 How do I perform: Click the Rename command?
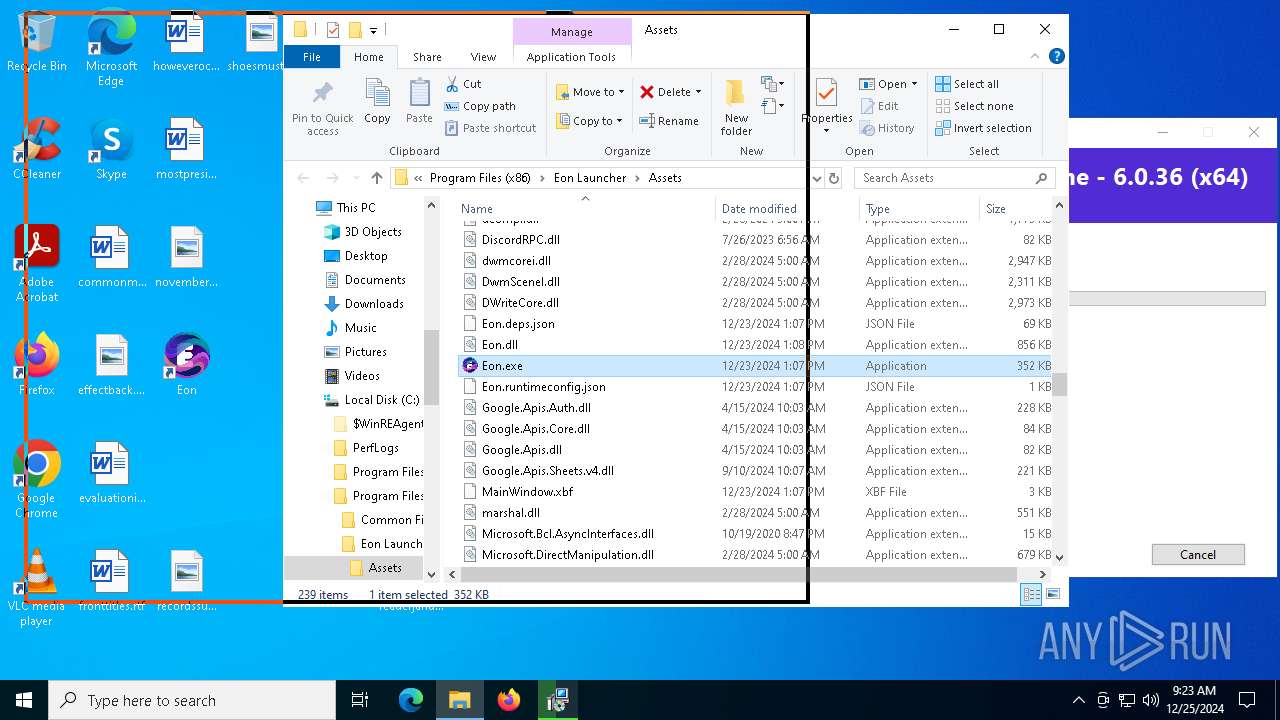pos(669,121)
